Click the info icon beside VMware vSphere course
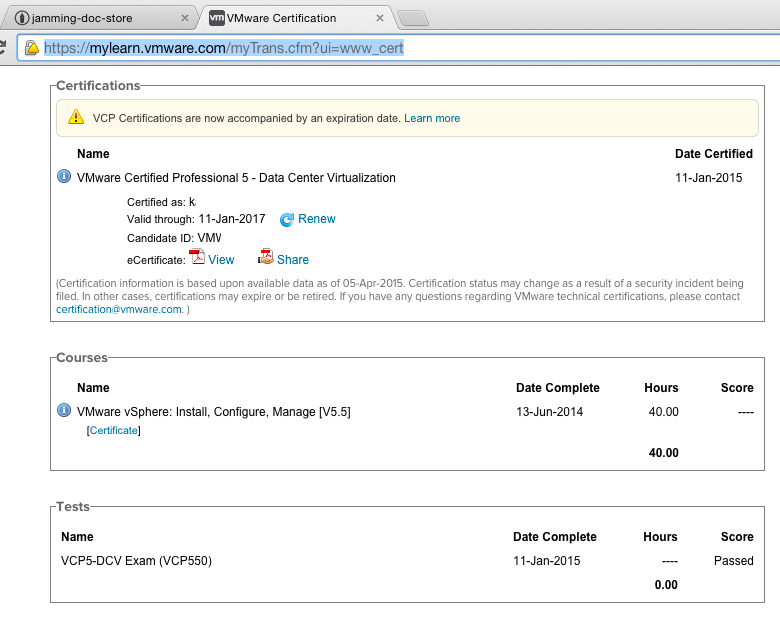The image size is (780, 620). 64,410
